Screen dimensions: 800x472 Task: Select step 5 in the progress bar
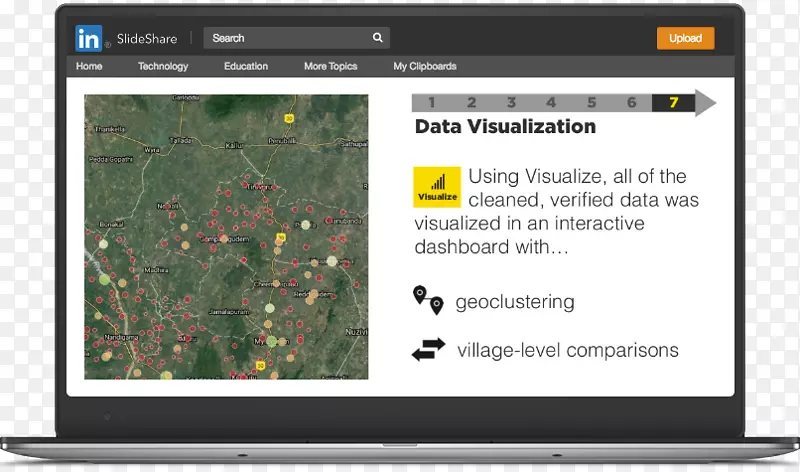point(591,102)
